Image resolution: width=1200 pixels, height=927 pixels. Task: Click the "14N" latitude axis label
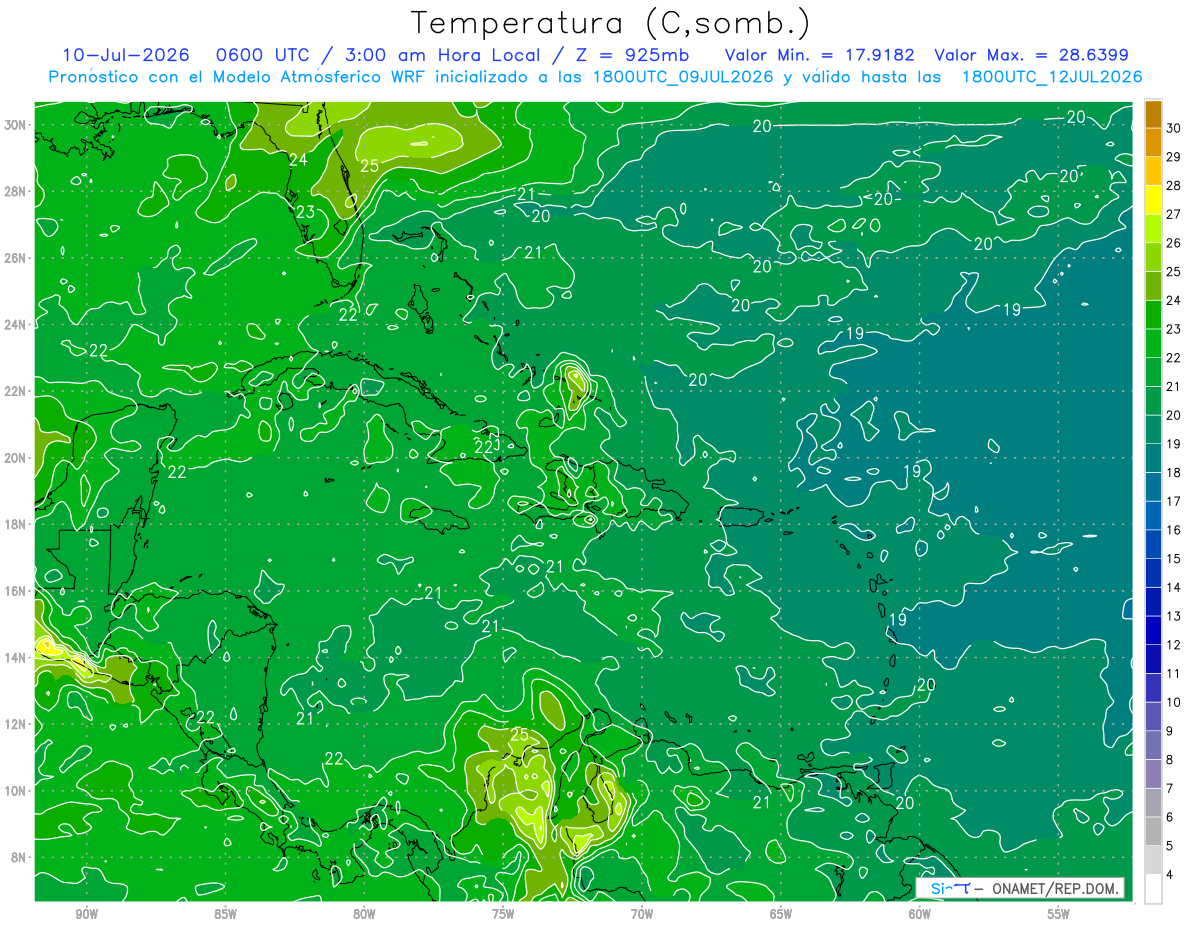tap(16, 657)
